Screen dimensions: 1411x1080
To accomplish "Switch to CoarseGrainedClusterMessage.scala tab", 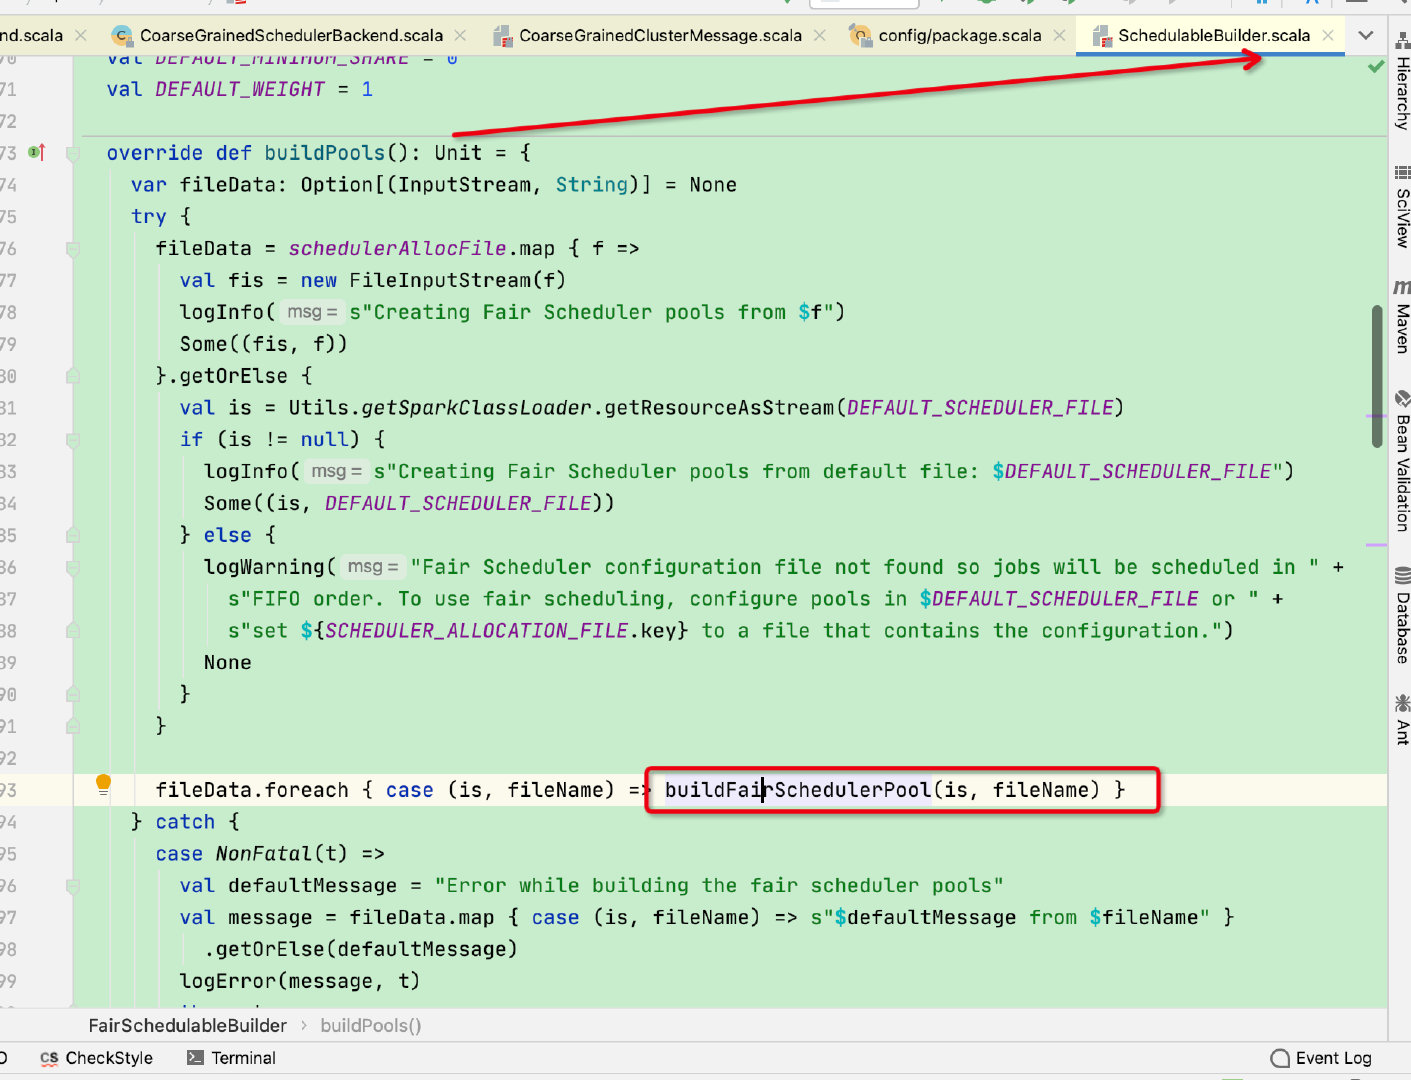I will [660, 35].
